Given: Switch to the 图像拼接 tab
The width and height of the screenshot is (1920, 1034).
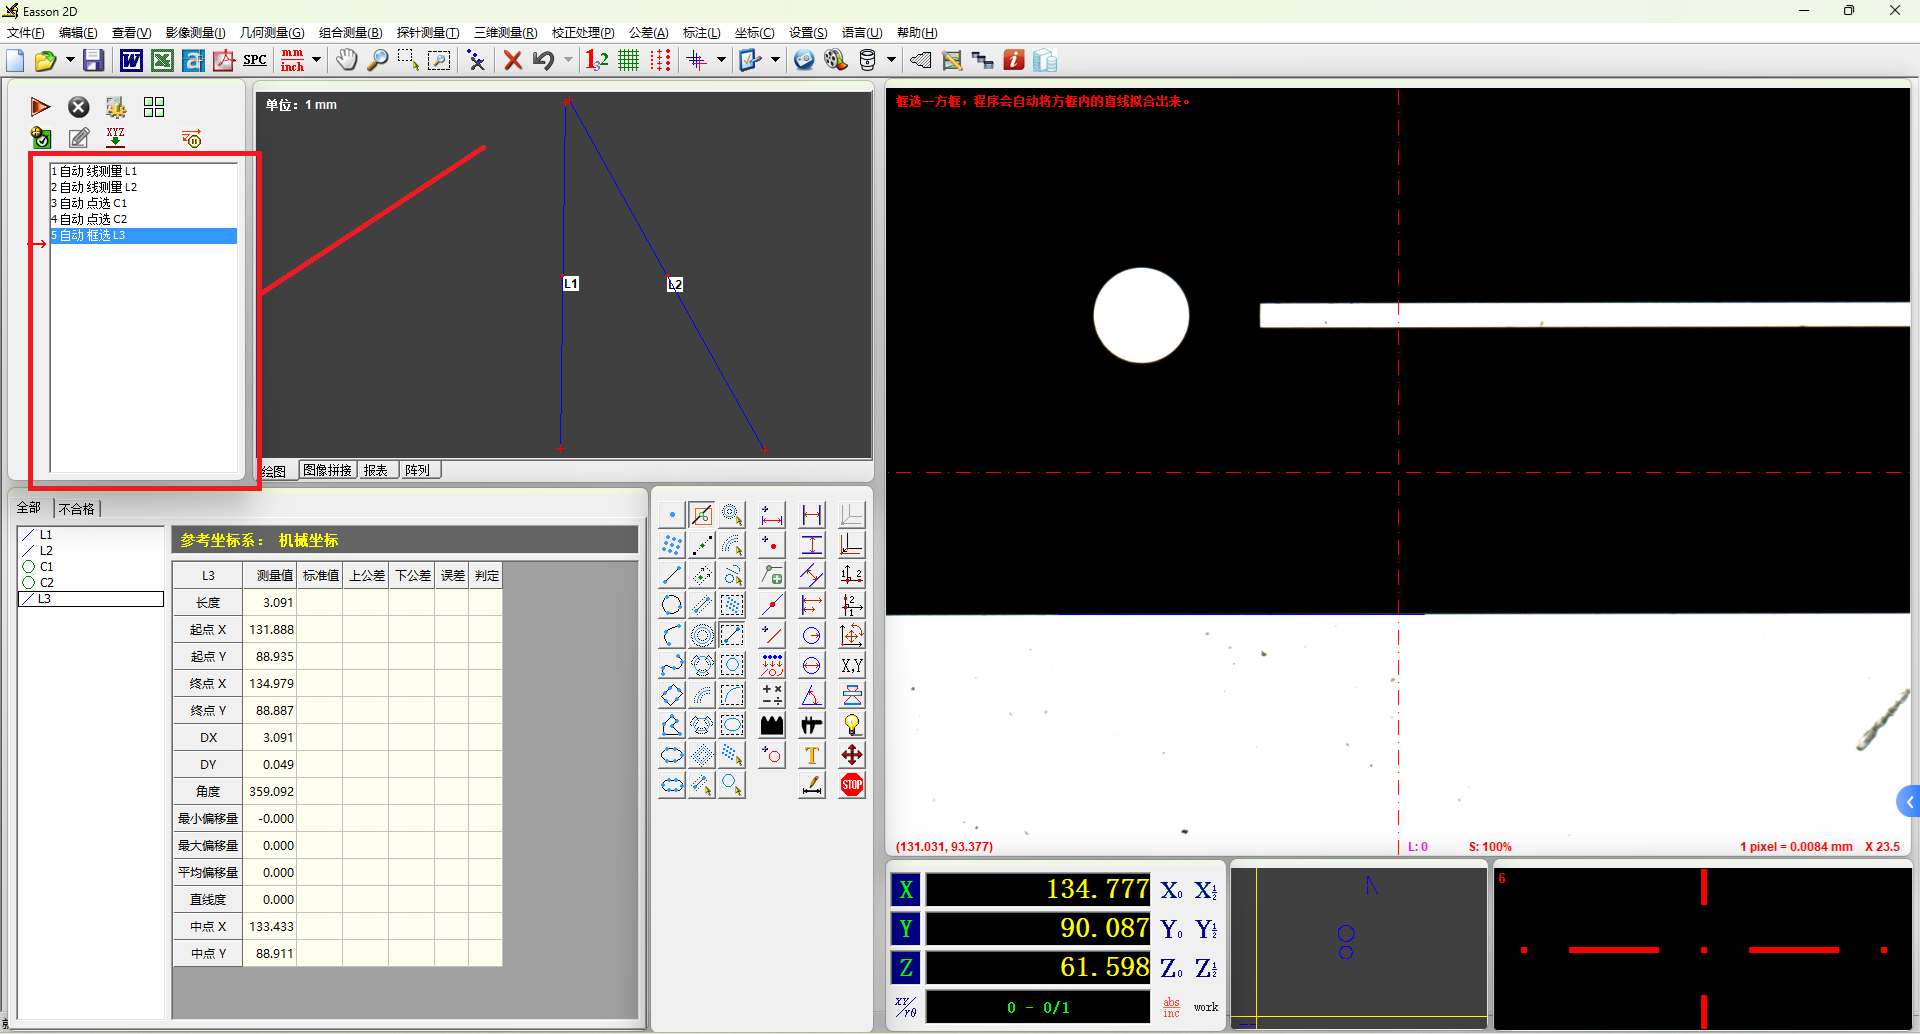Looking at the screenshot, I should click(x=327, y=470).
